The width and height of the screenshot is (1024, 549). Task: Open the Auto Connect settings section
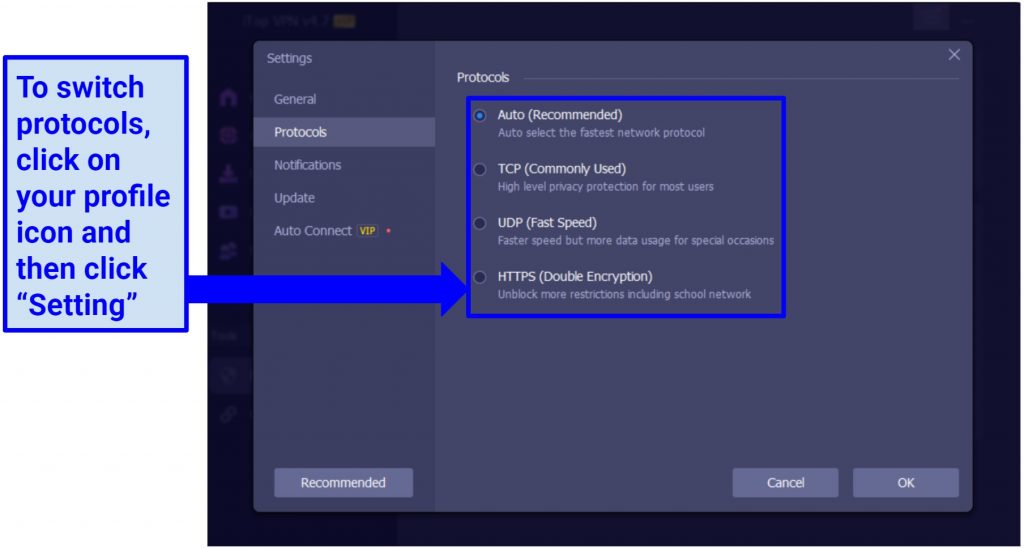344,230
